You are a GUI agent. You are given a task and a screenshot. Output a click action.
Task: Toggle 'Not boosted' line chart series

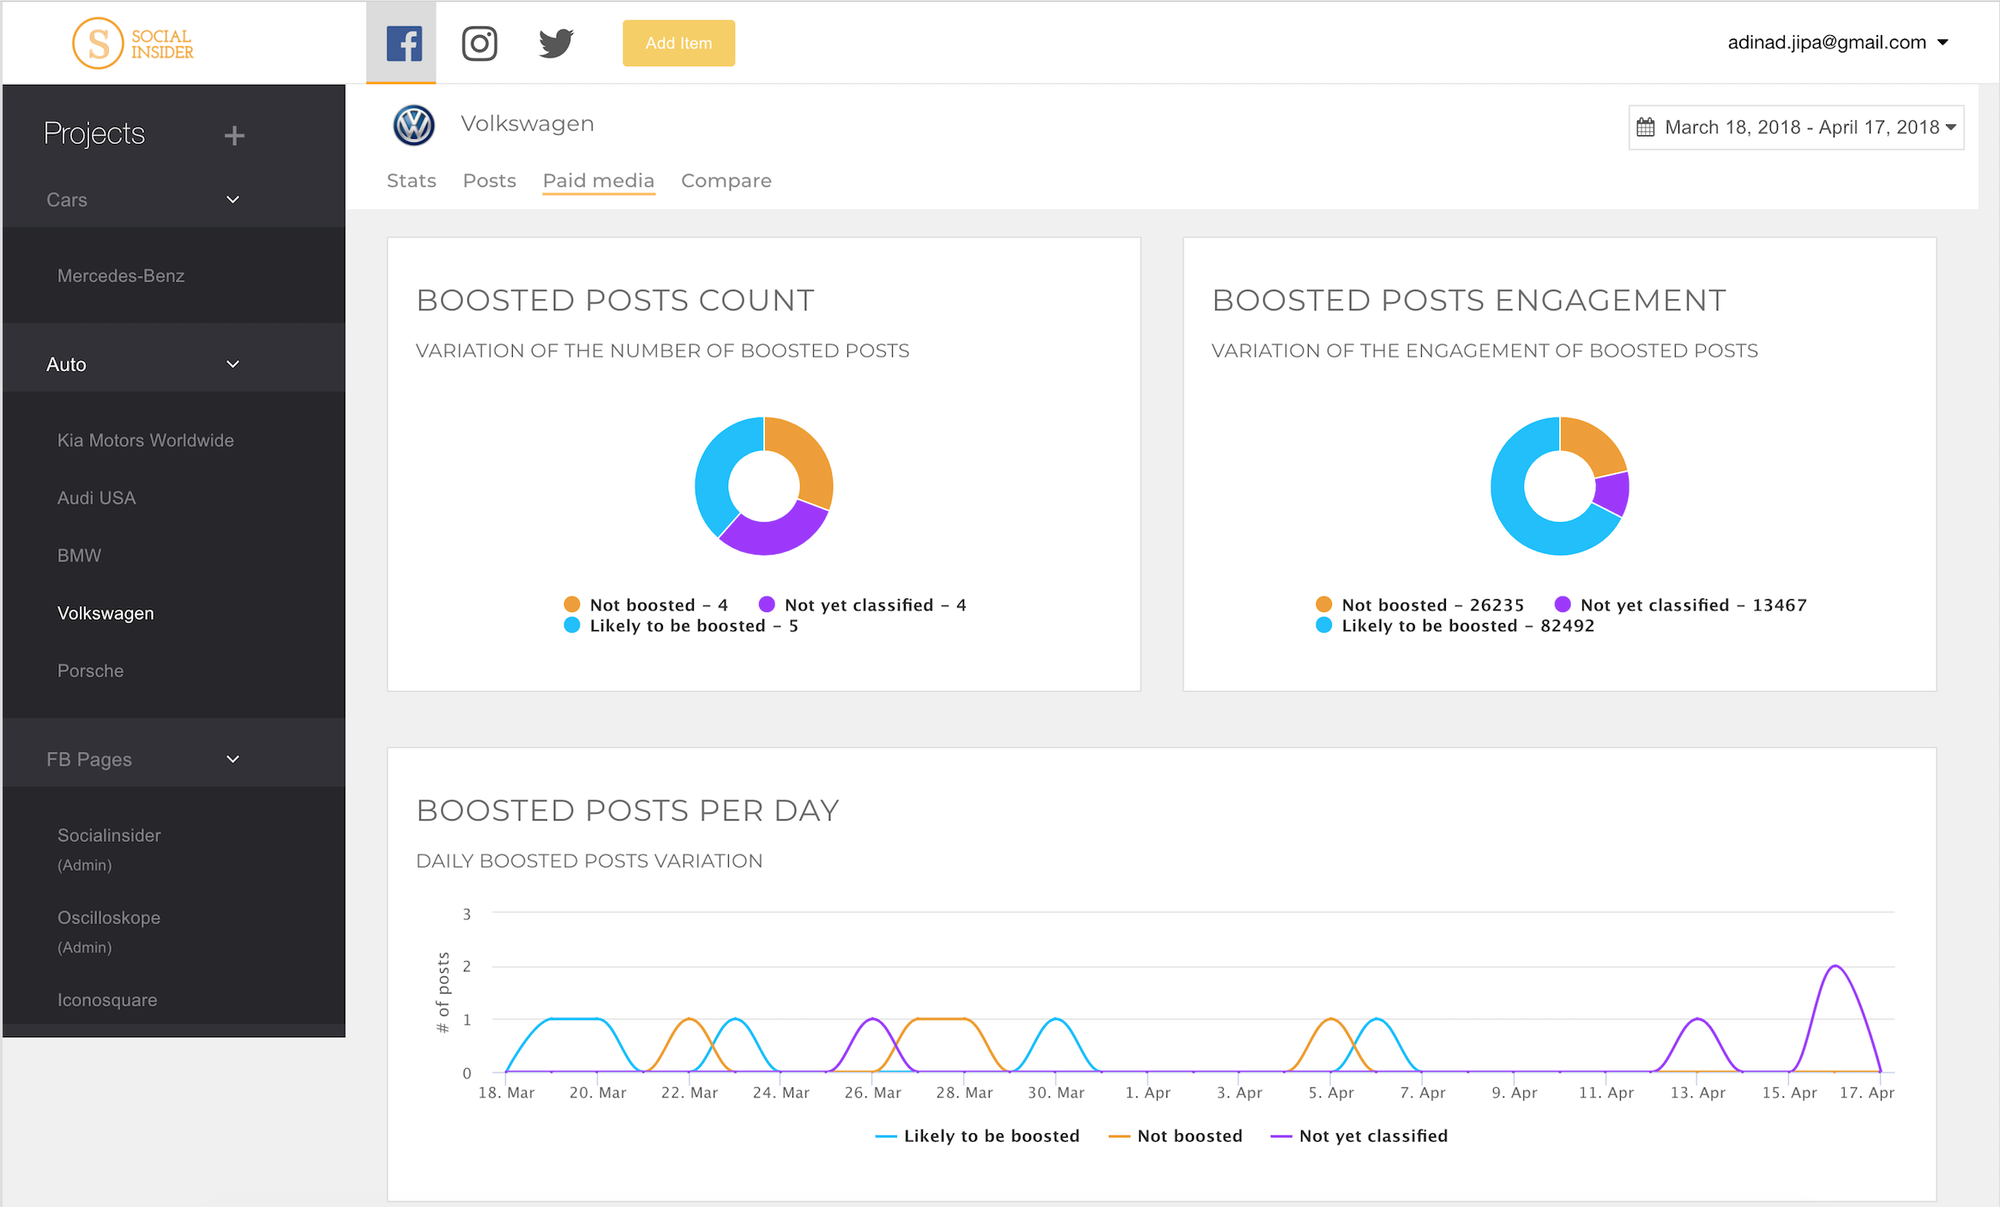click(x=1176, y=1136)
